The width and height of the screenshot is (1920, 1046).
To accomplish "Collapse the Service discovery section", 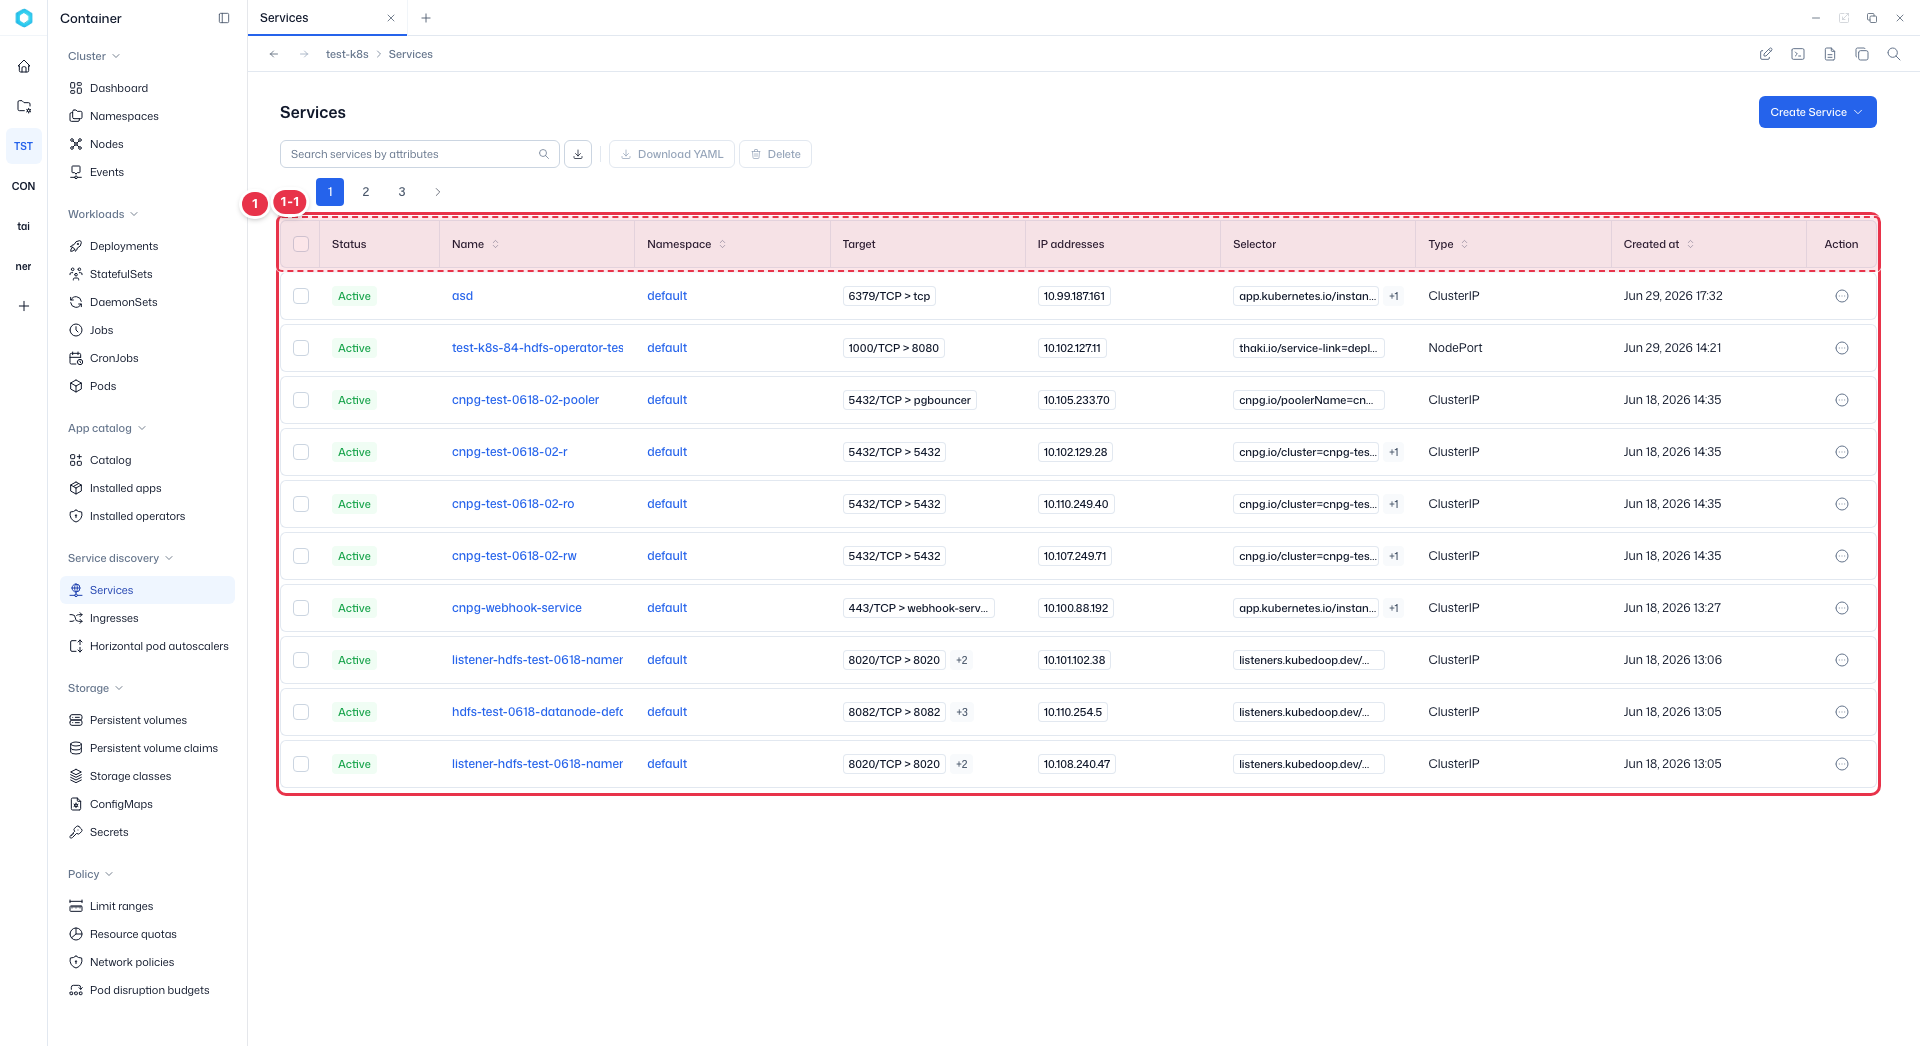I will [120, 558].
